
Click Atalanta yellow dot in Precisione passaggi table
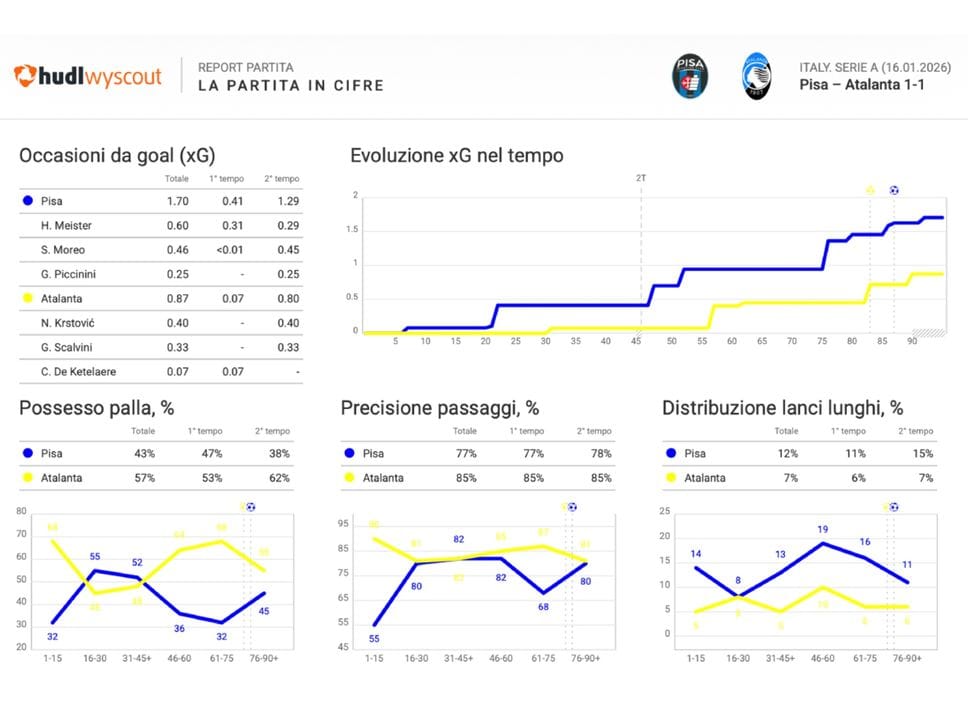(x=348, y=478)
